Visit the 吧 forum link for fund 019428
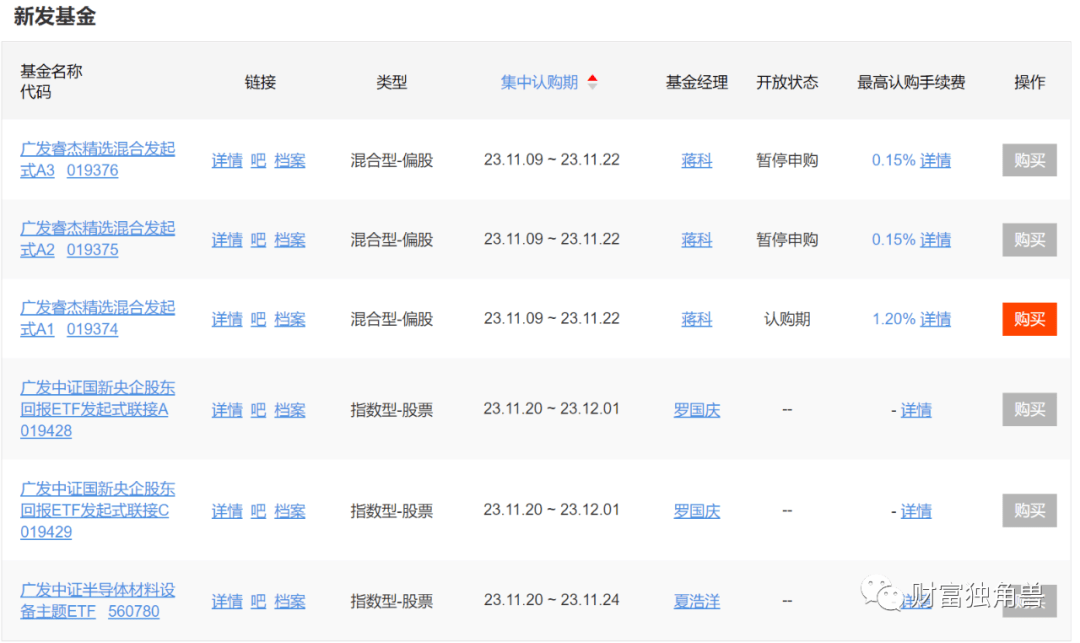 [x=258, y=410]
